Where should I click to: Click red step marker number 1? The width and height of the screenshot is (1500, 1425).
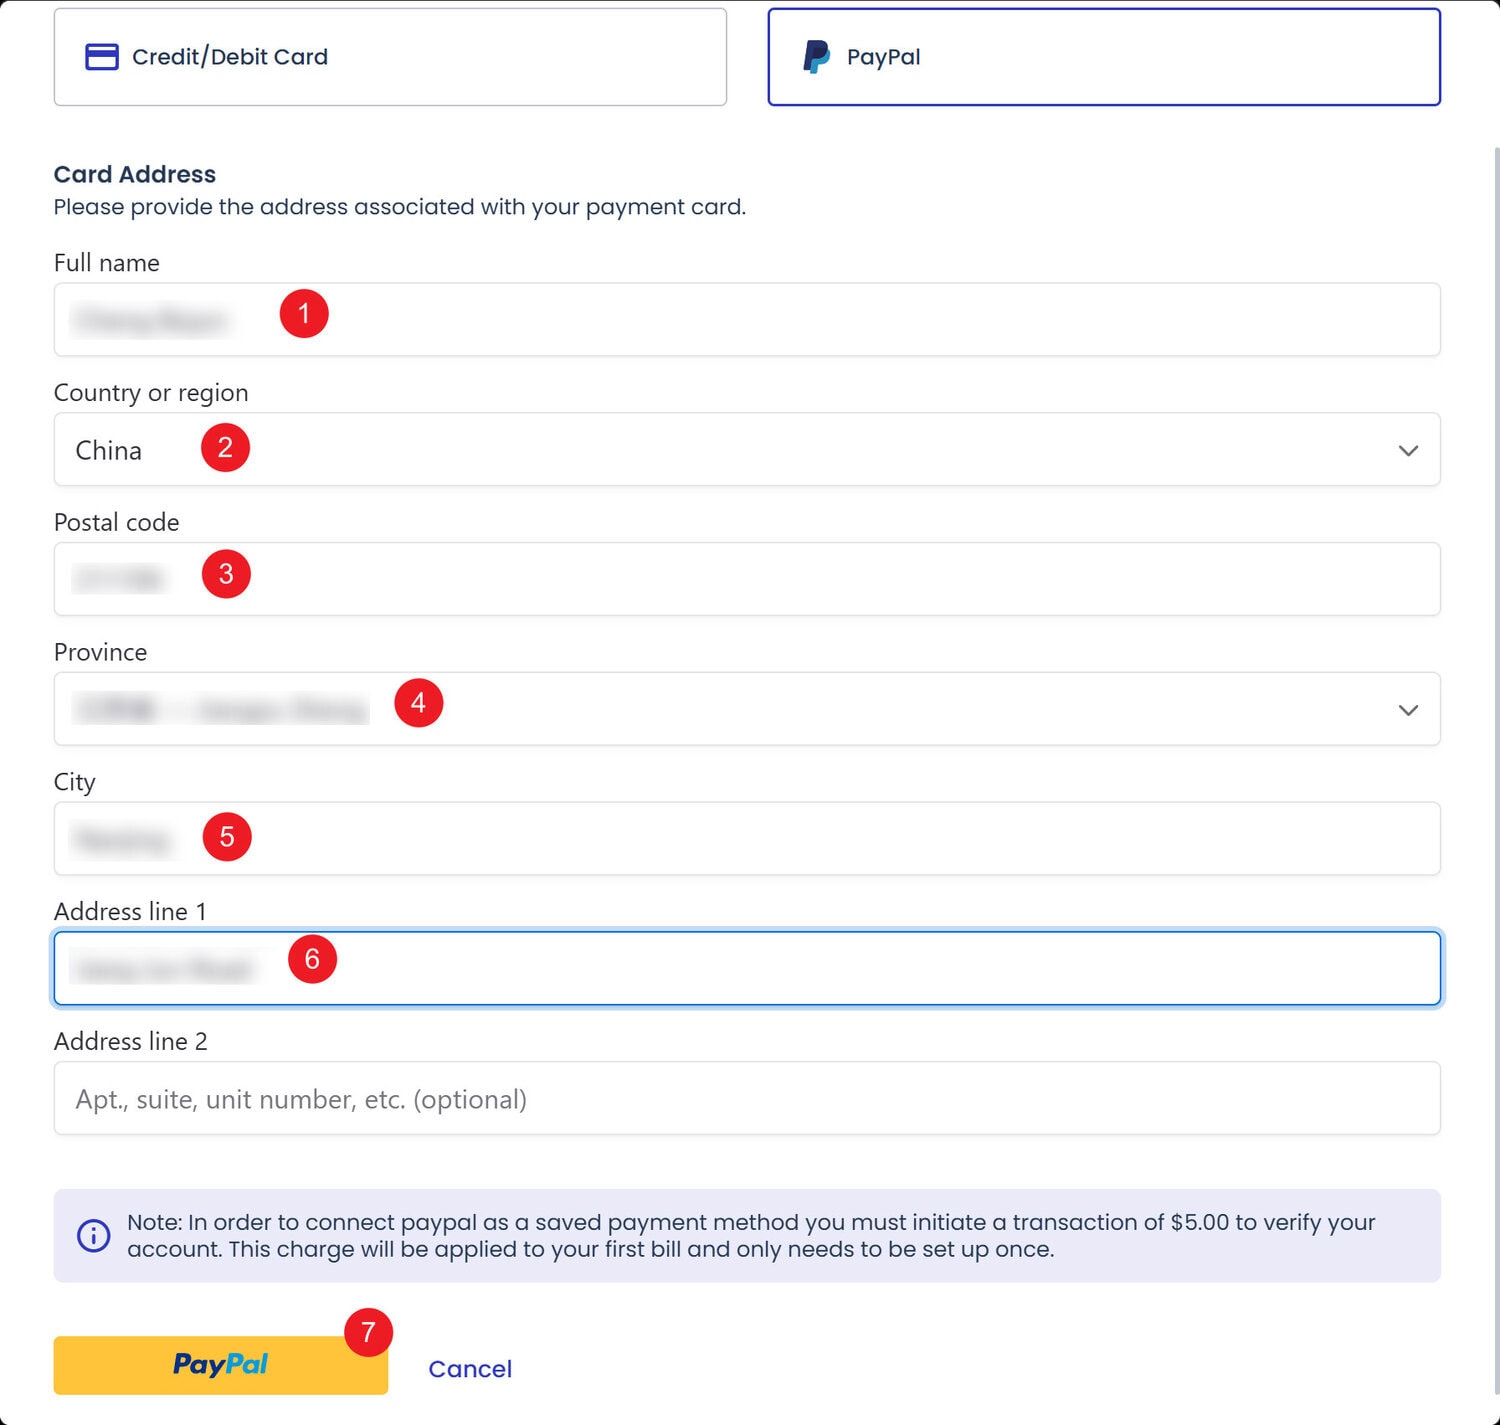(304, 314)
